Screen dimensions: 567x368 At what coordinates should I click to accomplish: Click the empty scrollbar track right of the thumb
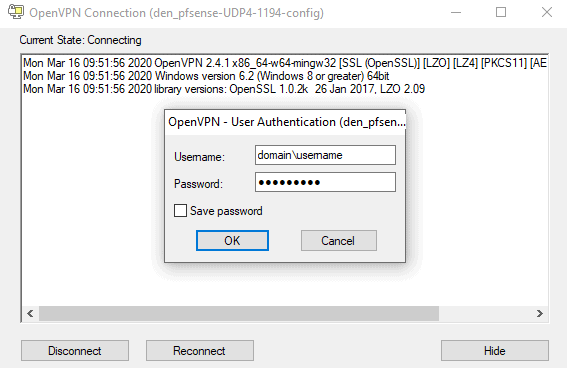coord(485,313)
